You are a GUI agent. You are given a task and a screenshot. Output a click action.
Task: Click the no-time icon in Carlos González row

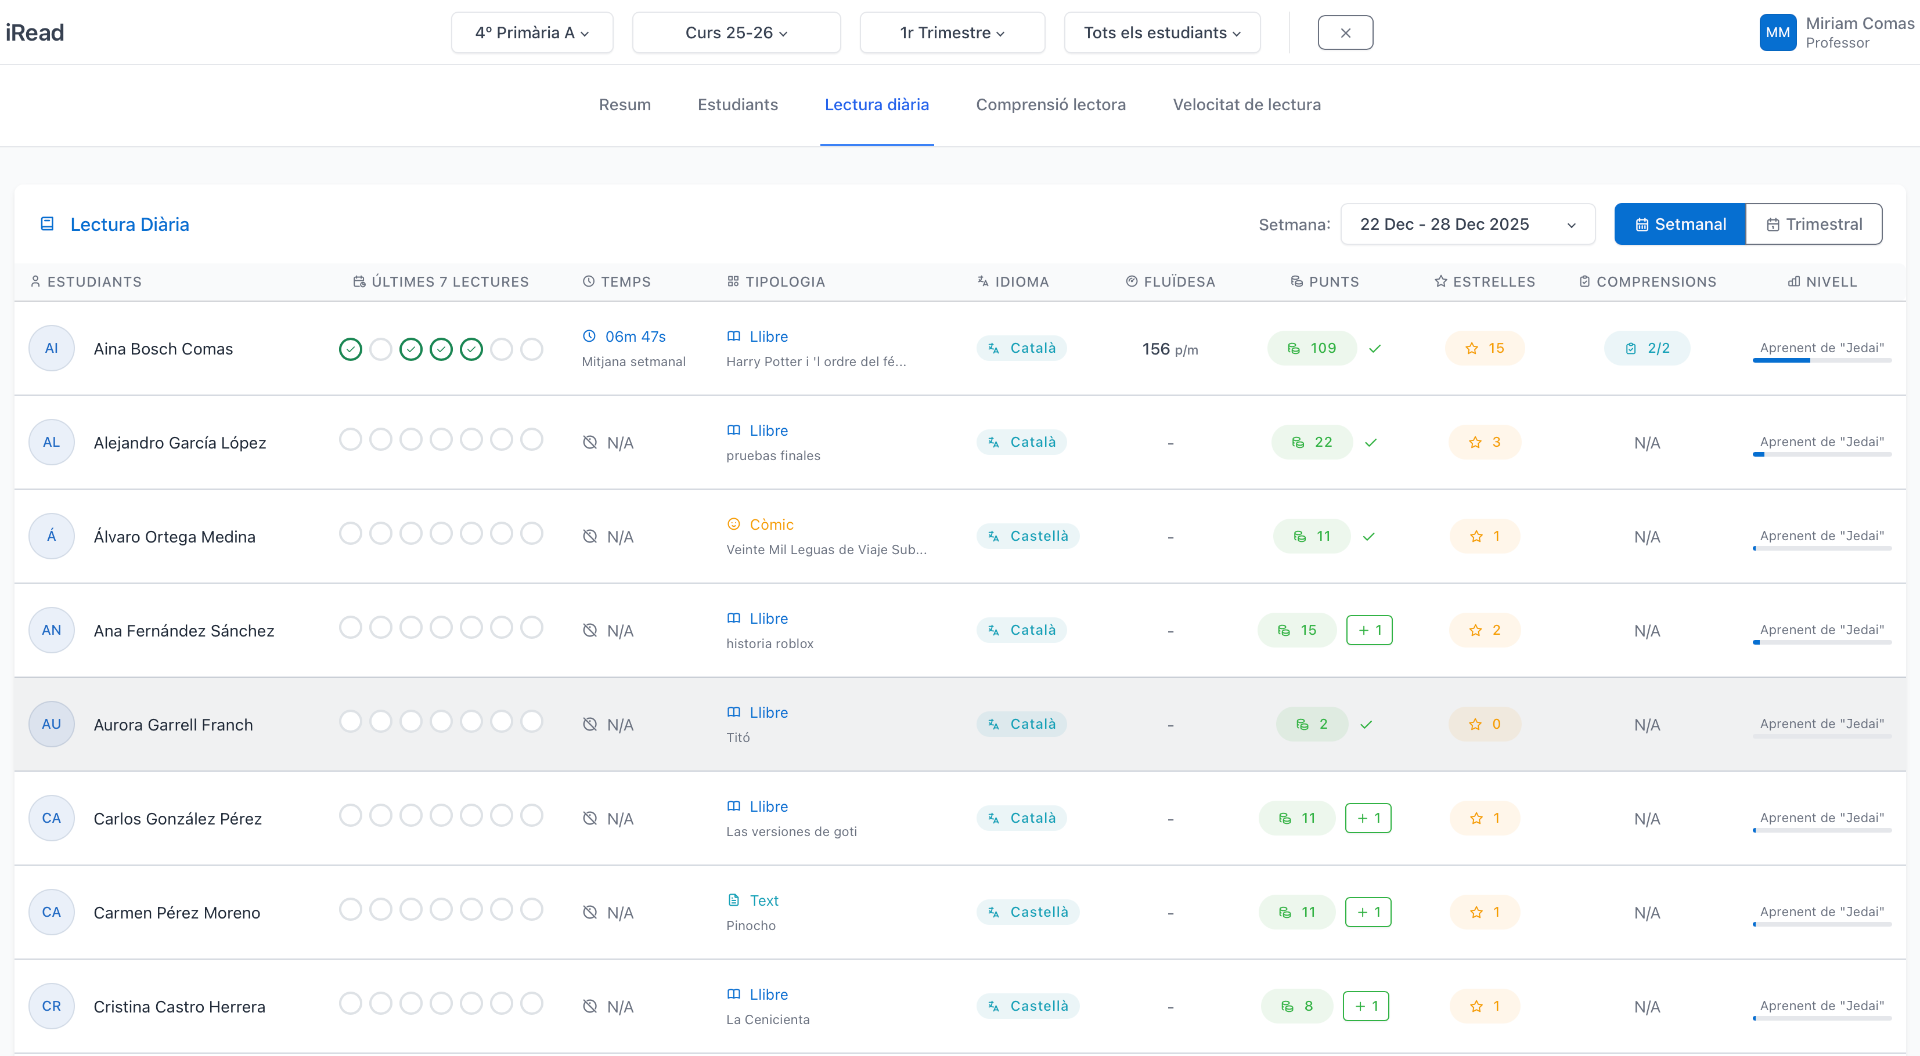590,818
